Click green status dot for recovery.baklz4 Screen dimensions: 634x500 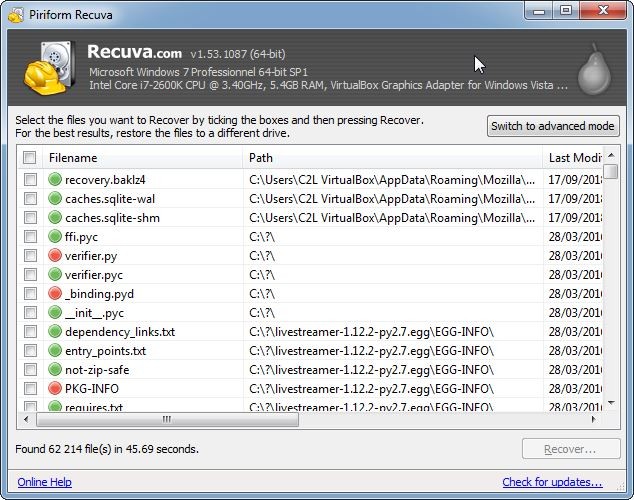pos(55,179)
